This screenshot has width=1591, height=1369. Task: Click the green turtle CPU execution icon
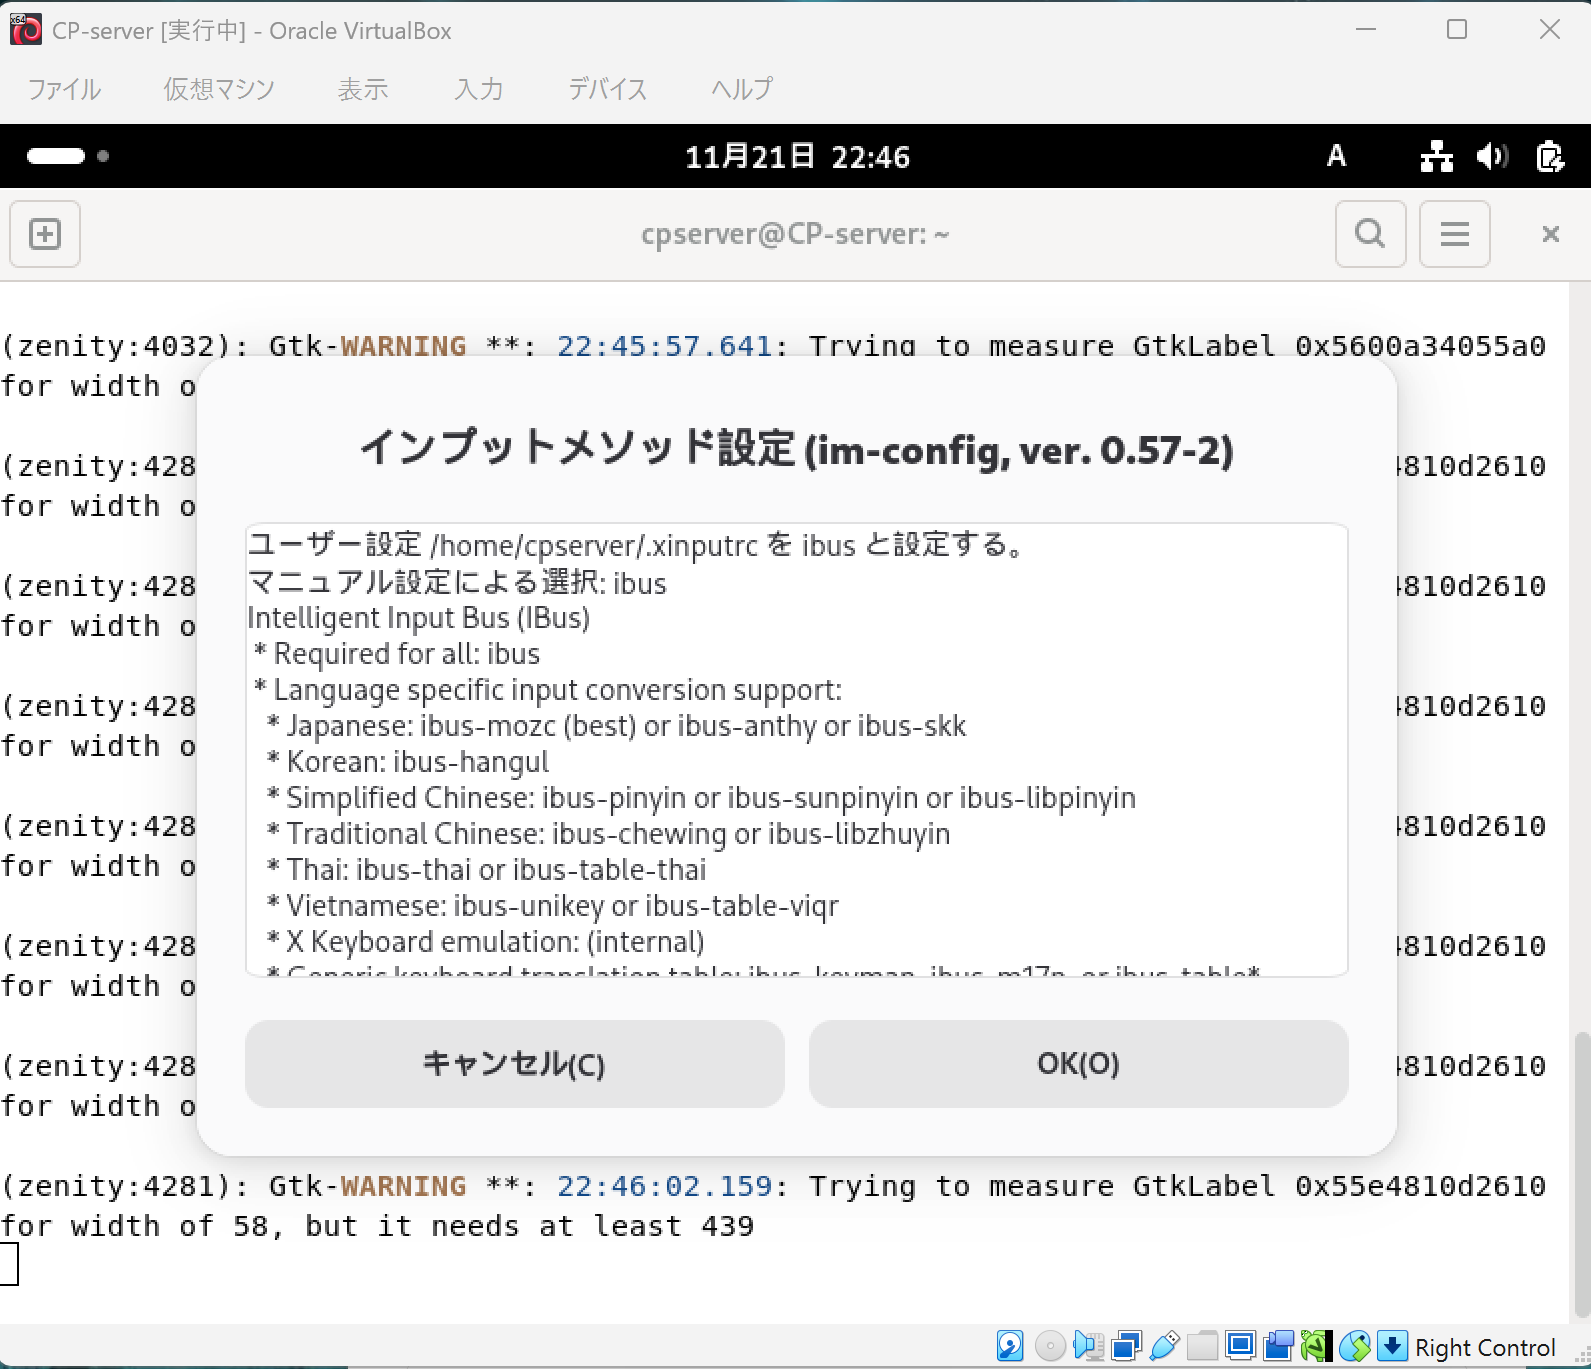click(1317, 1346)
